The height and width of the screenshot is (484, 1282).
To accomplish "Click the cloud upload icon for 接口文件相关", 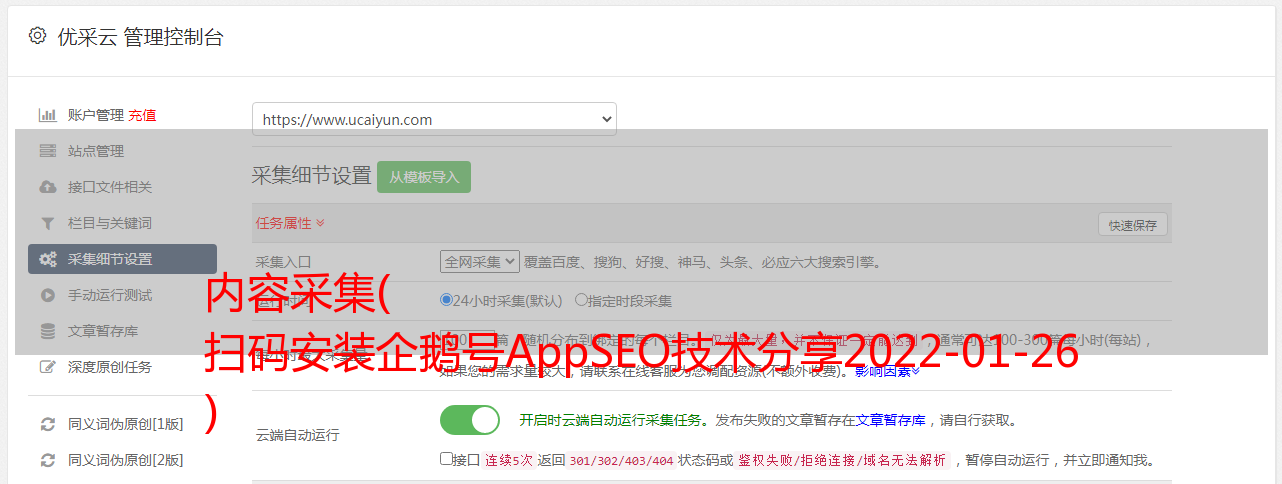I will [x=47, y=187].
